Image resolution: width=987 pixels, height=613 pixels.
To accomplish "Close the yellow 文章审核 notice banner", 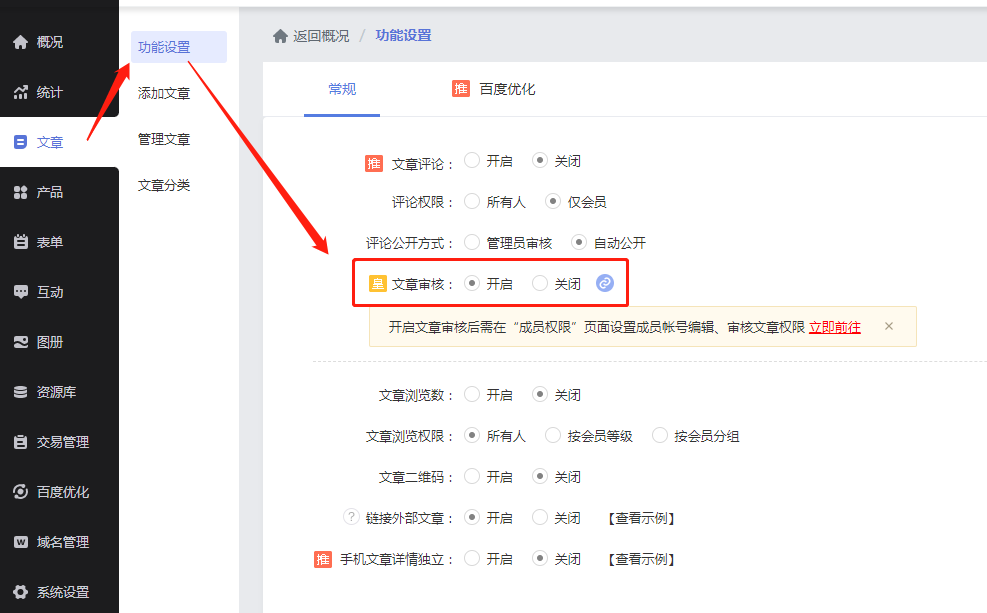I will [889, 326].
